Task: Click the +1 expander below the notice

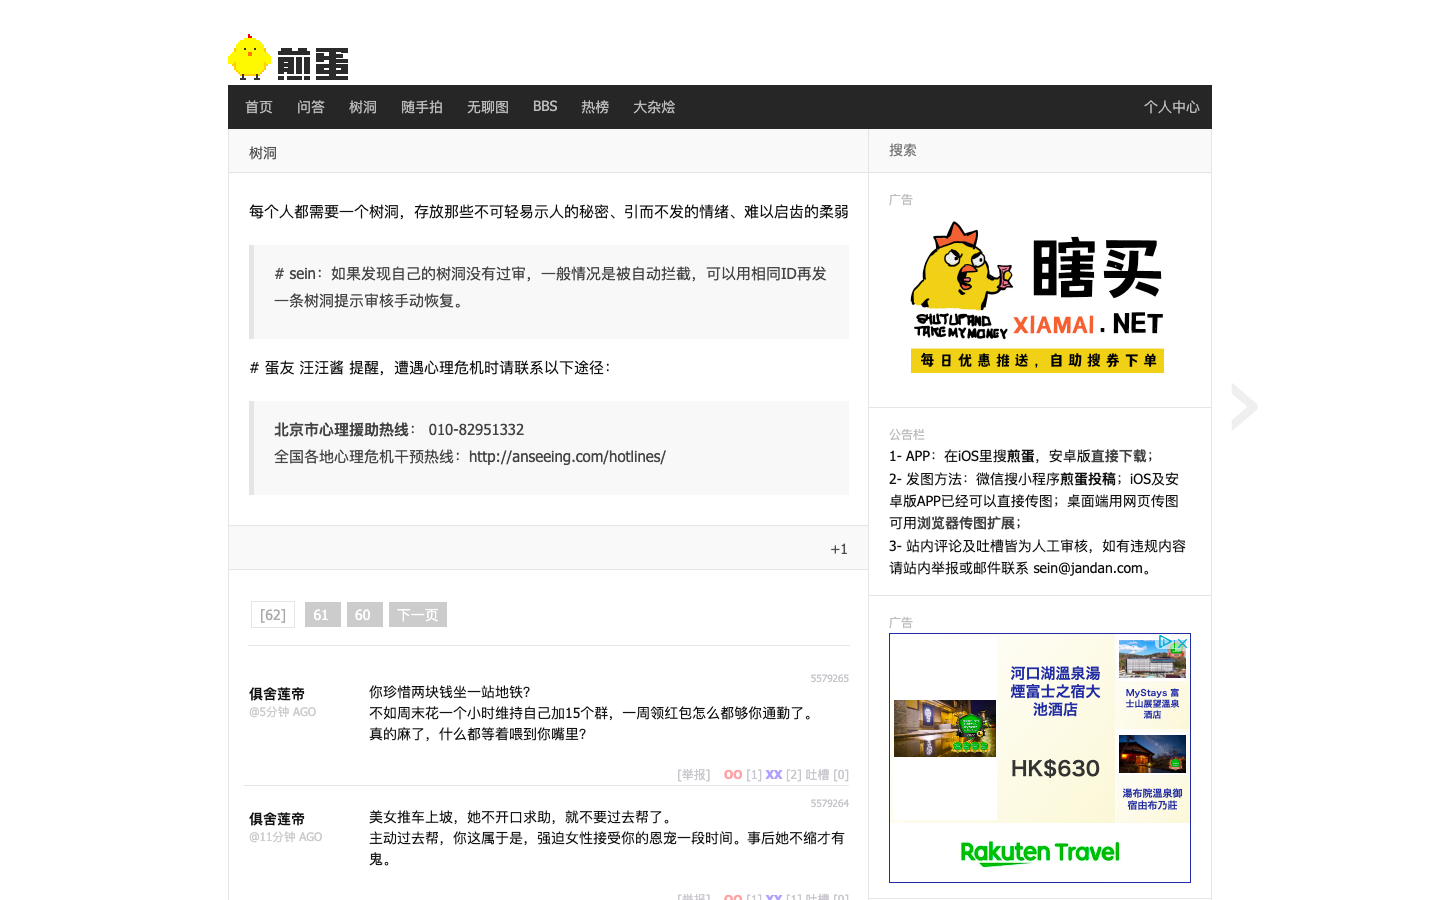Action: coord(838,549)
